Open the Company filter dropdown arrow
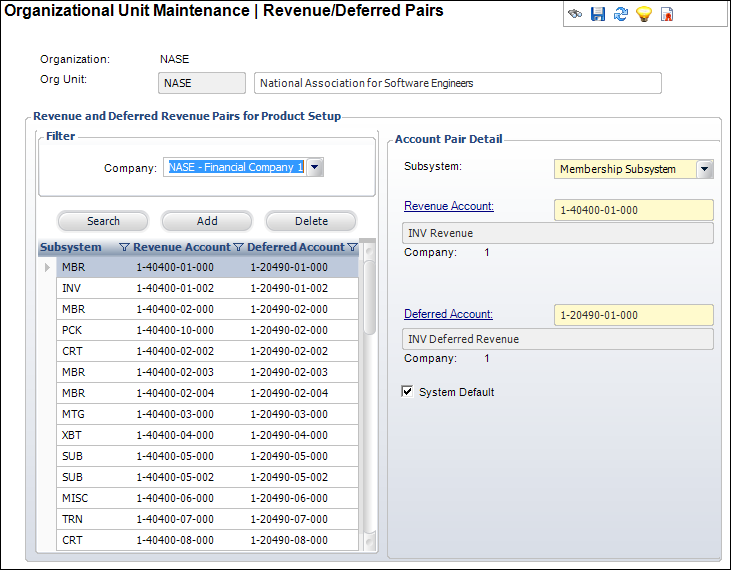731x570 pixels. 315,167
